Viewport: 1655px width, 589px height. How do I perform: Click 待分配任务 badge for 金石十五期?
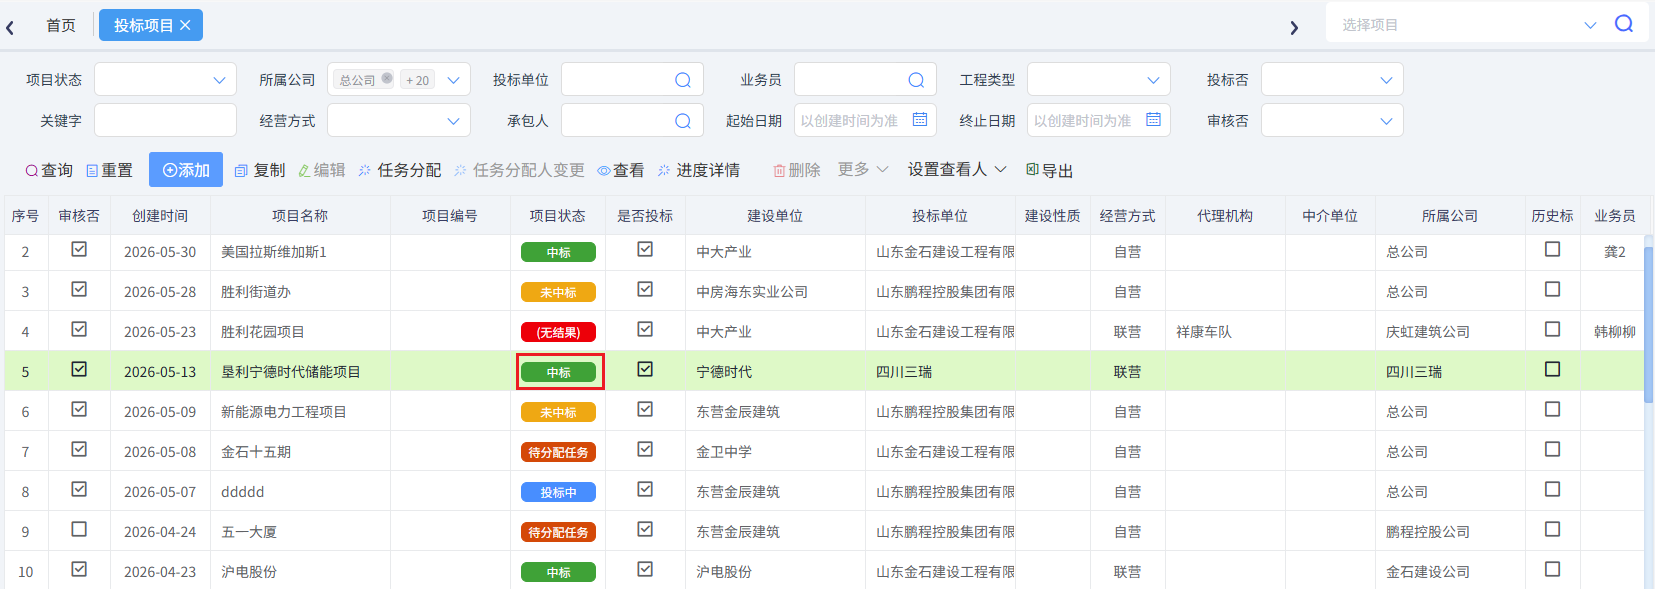point(558,452)
